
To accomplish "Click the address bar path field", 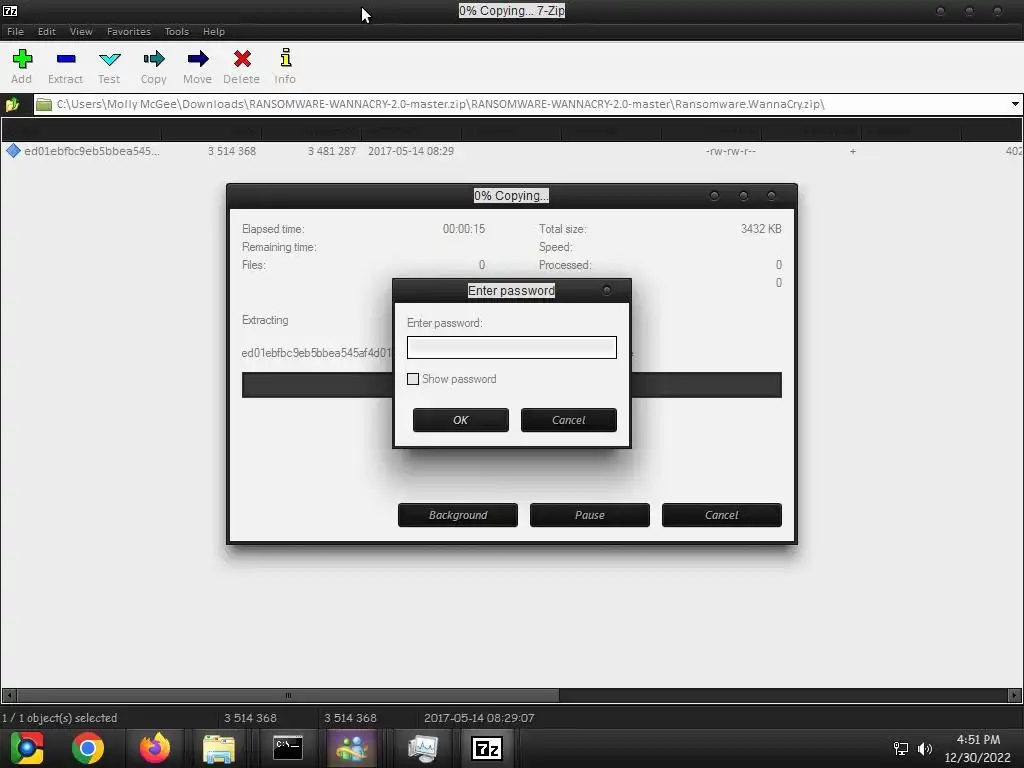I will coord(522,104).
